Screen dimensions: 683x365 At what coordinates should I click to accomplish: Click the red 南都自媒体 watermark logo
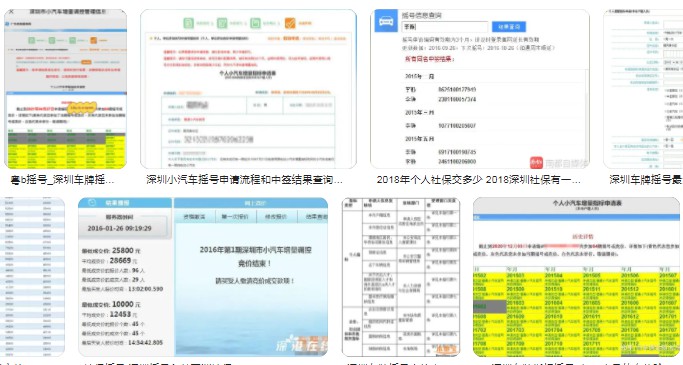536,163
